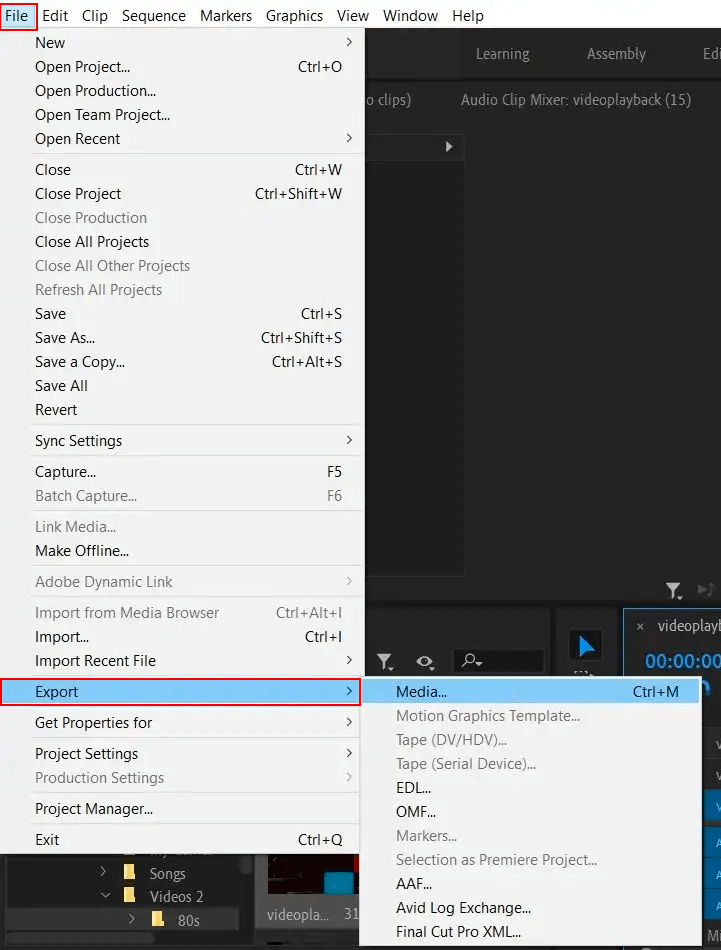The image size is (721, 950).
Task: Select the blue Selection arrow tool
Action: [x=586, y=646]
